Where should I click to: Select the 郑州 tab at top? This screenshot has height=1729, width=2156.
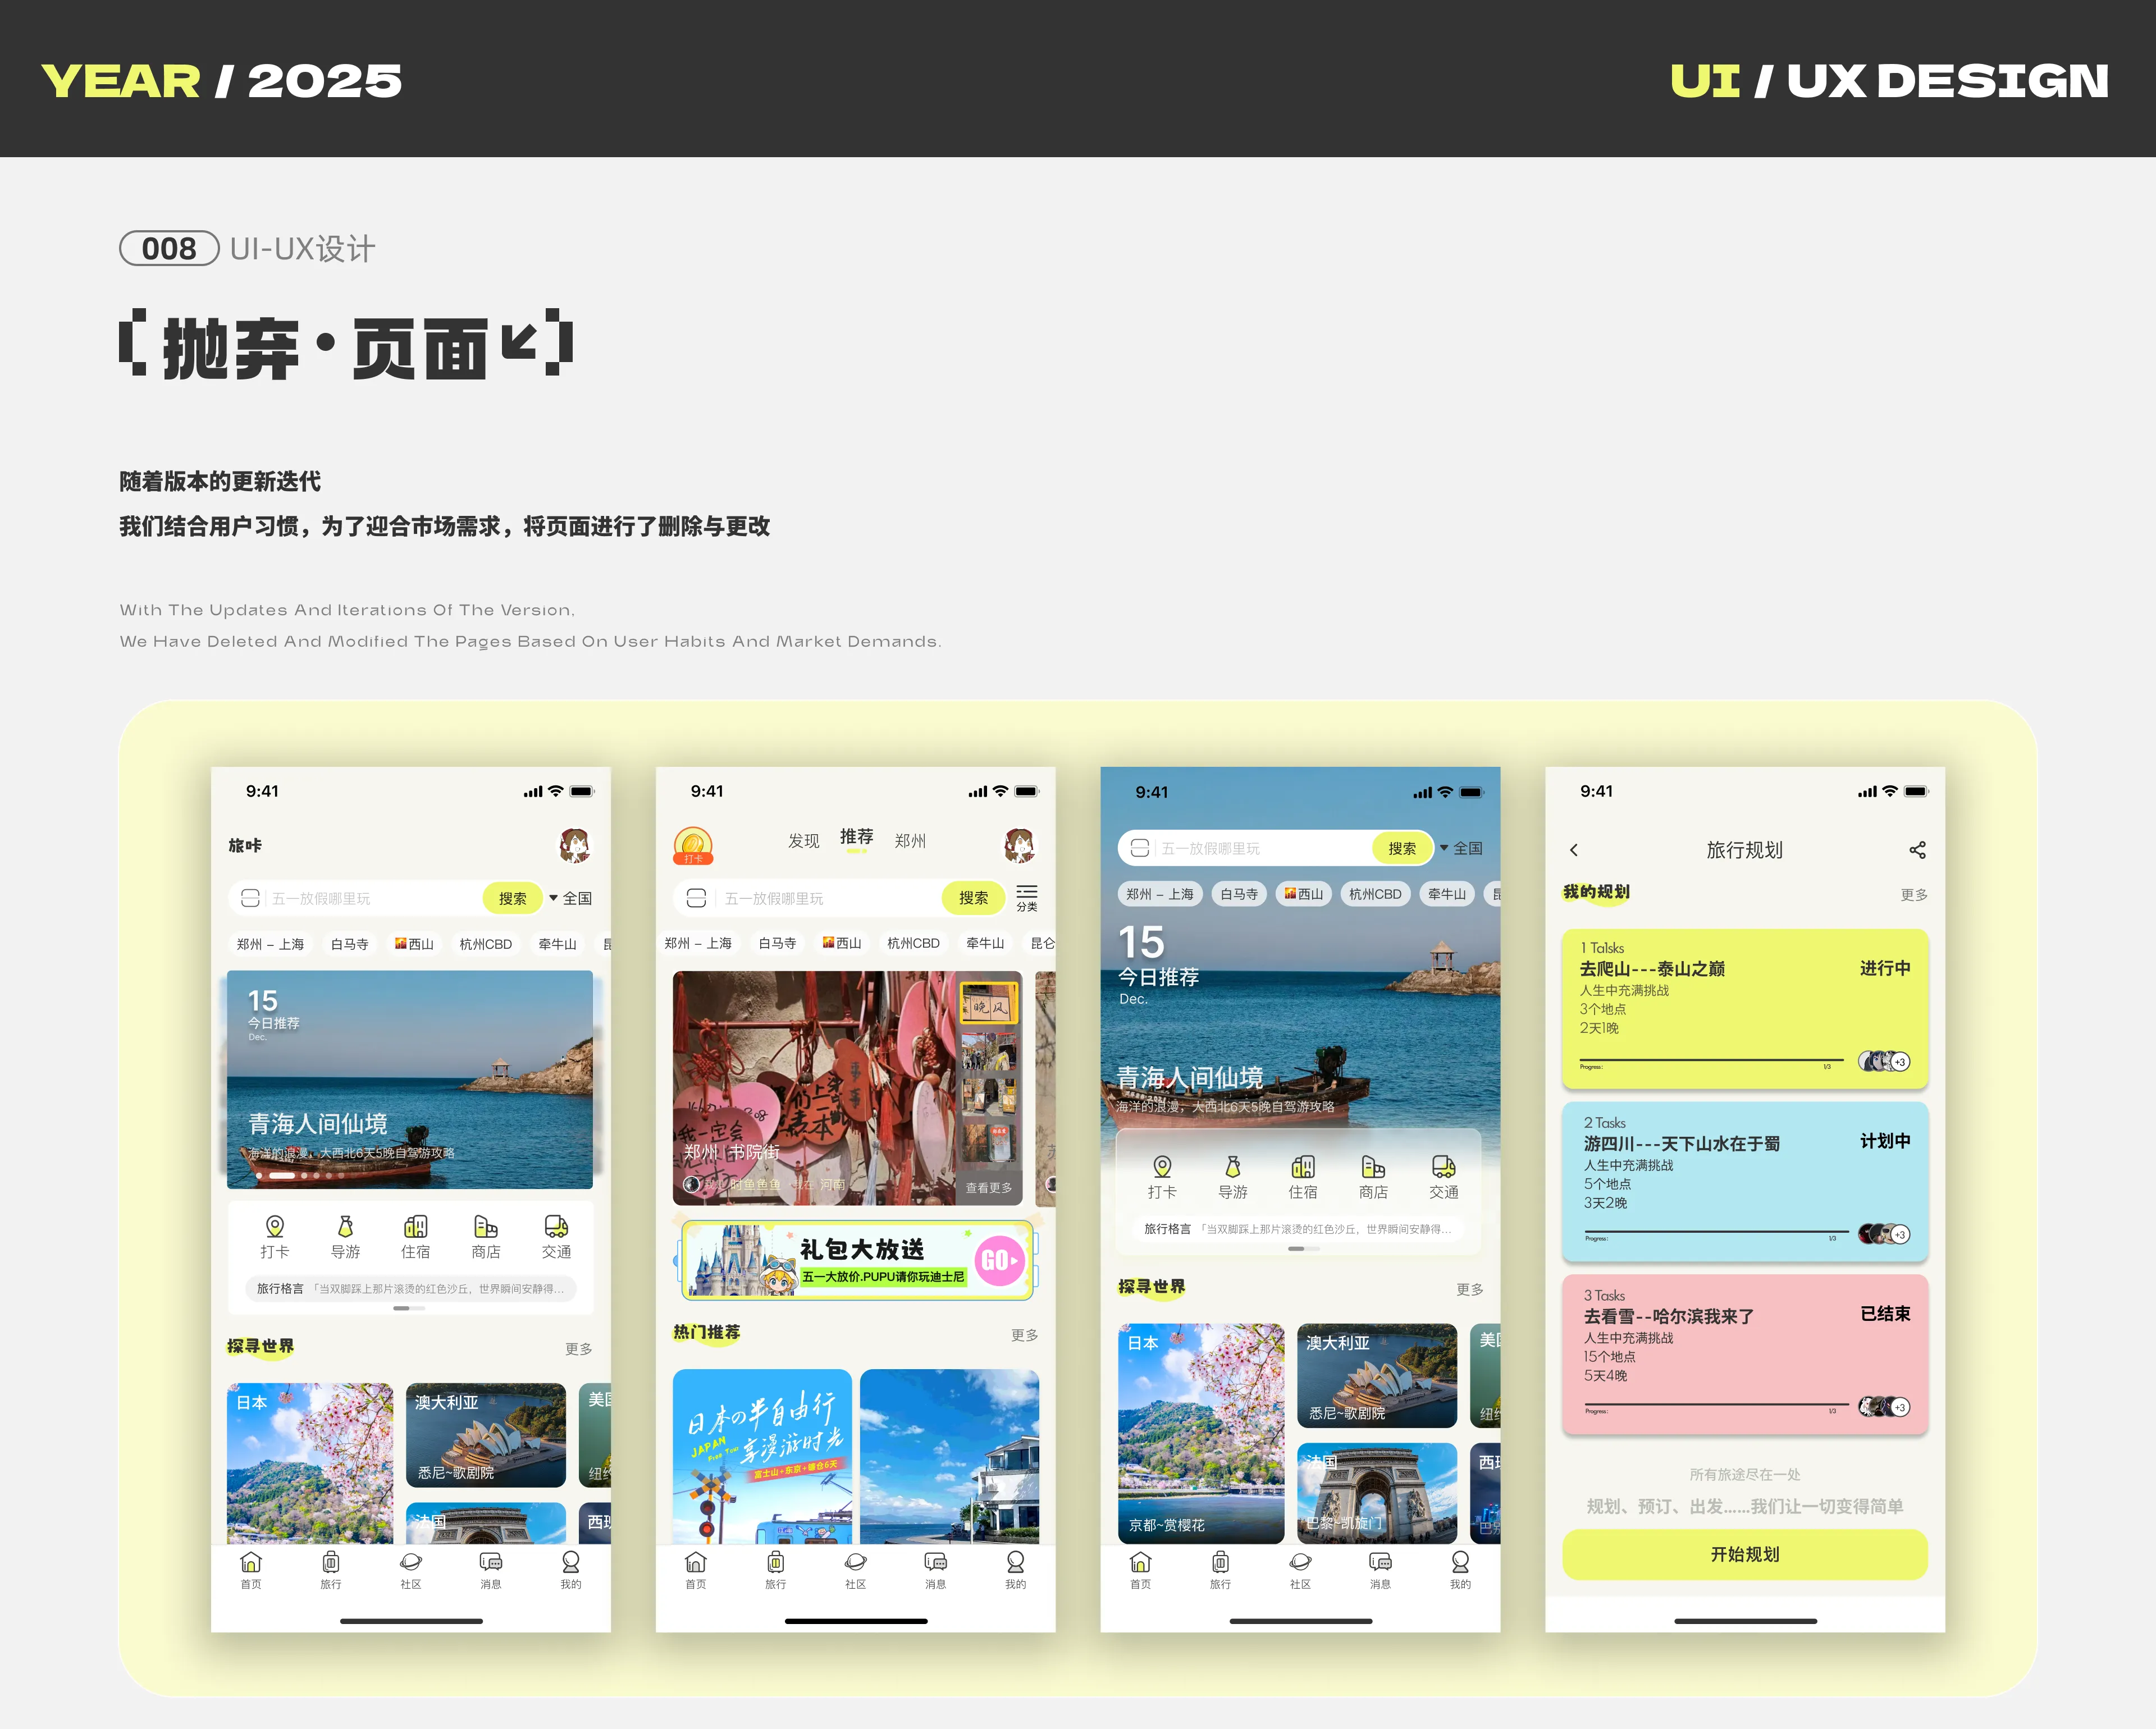pos(910,841)
